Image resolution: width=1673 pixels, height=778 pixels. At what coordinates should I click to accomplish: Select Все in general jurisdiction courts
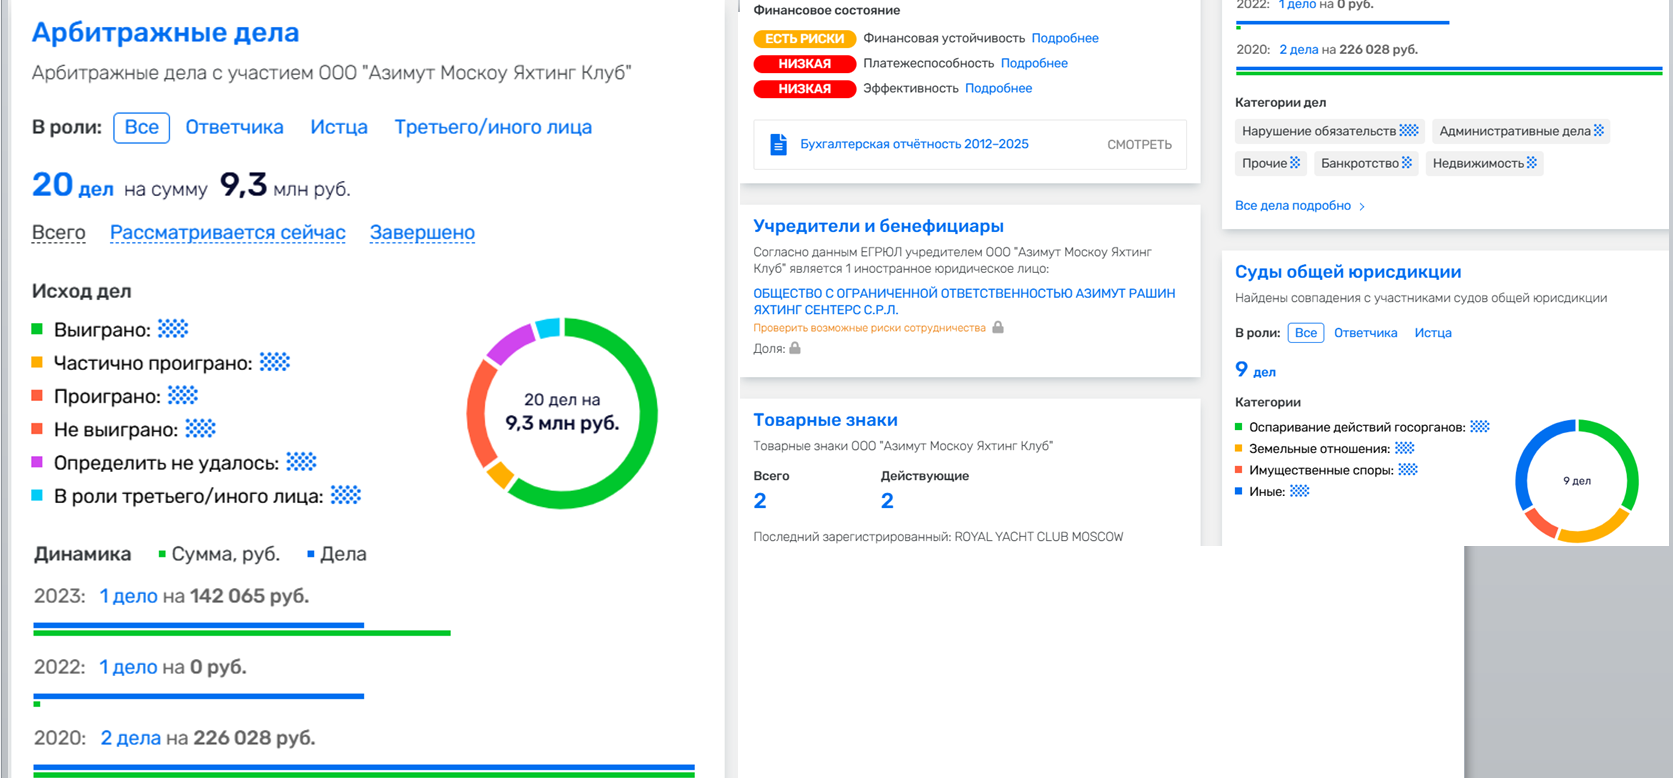(x=1306, y=333)
